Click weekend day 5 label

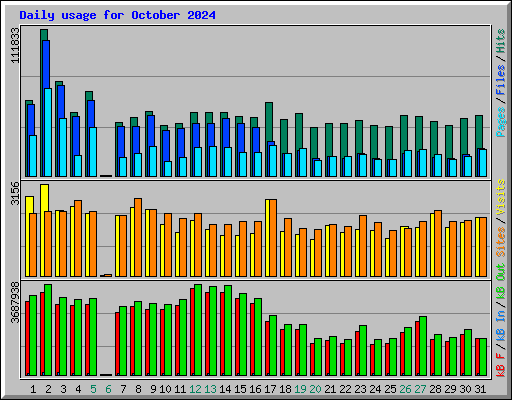(x=93, y=389)
